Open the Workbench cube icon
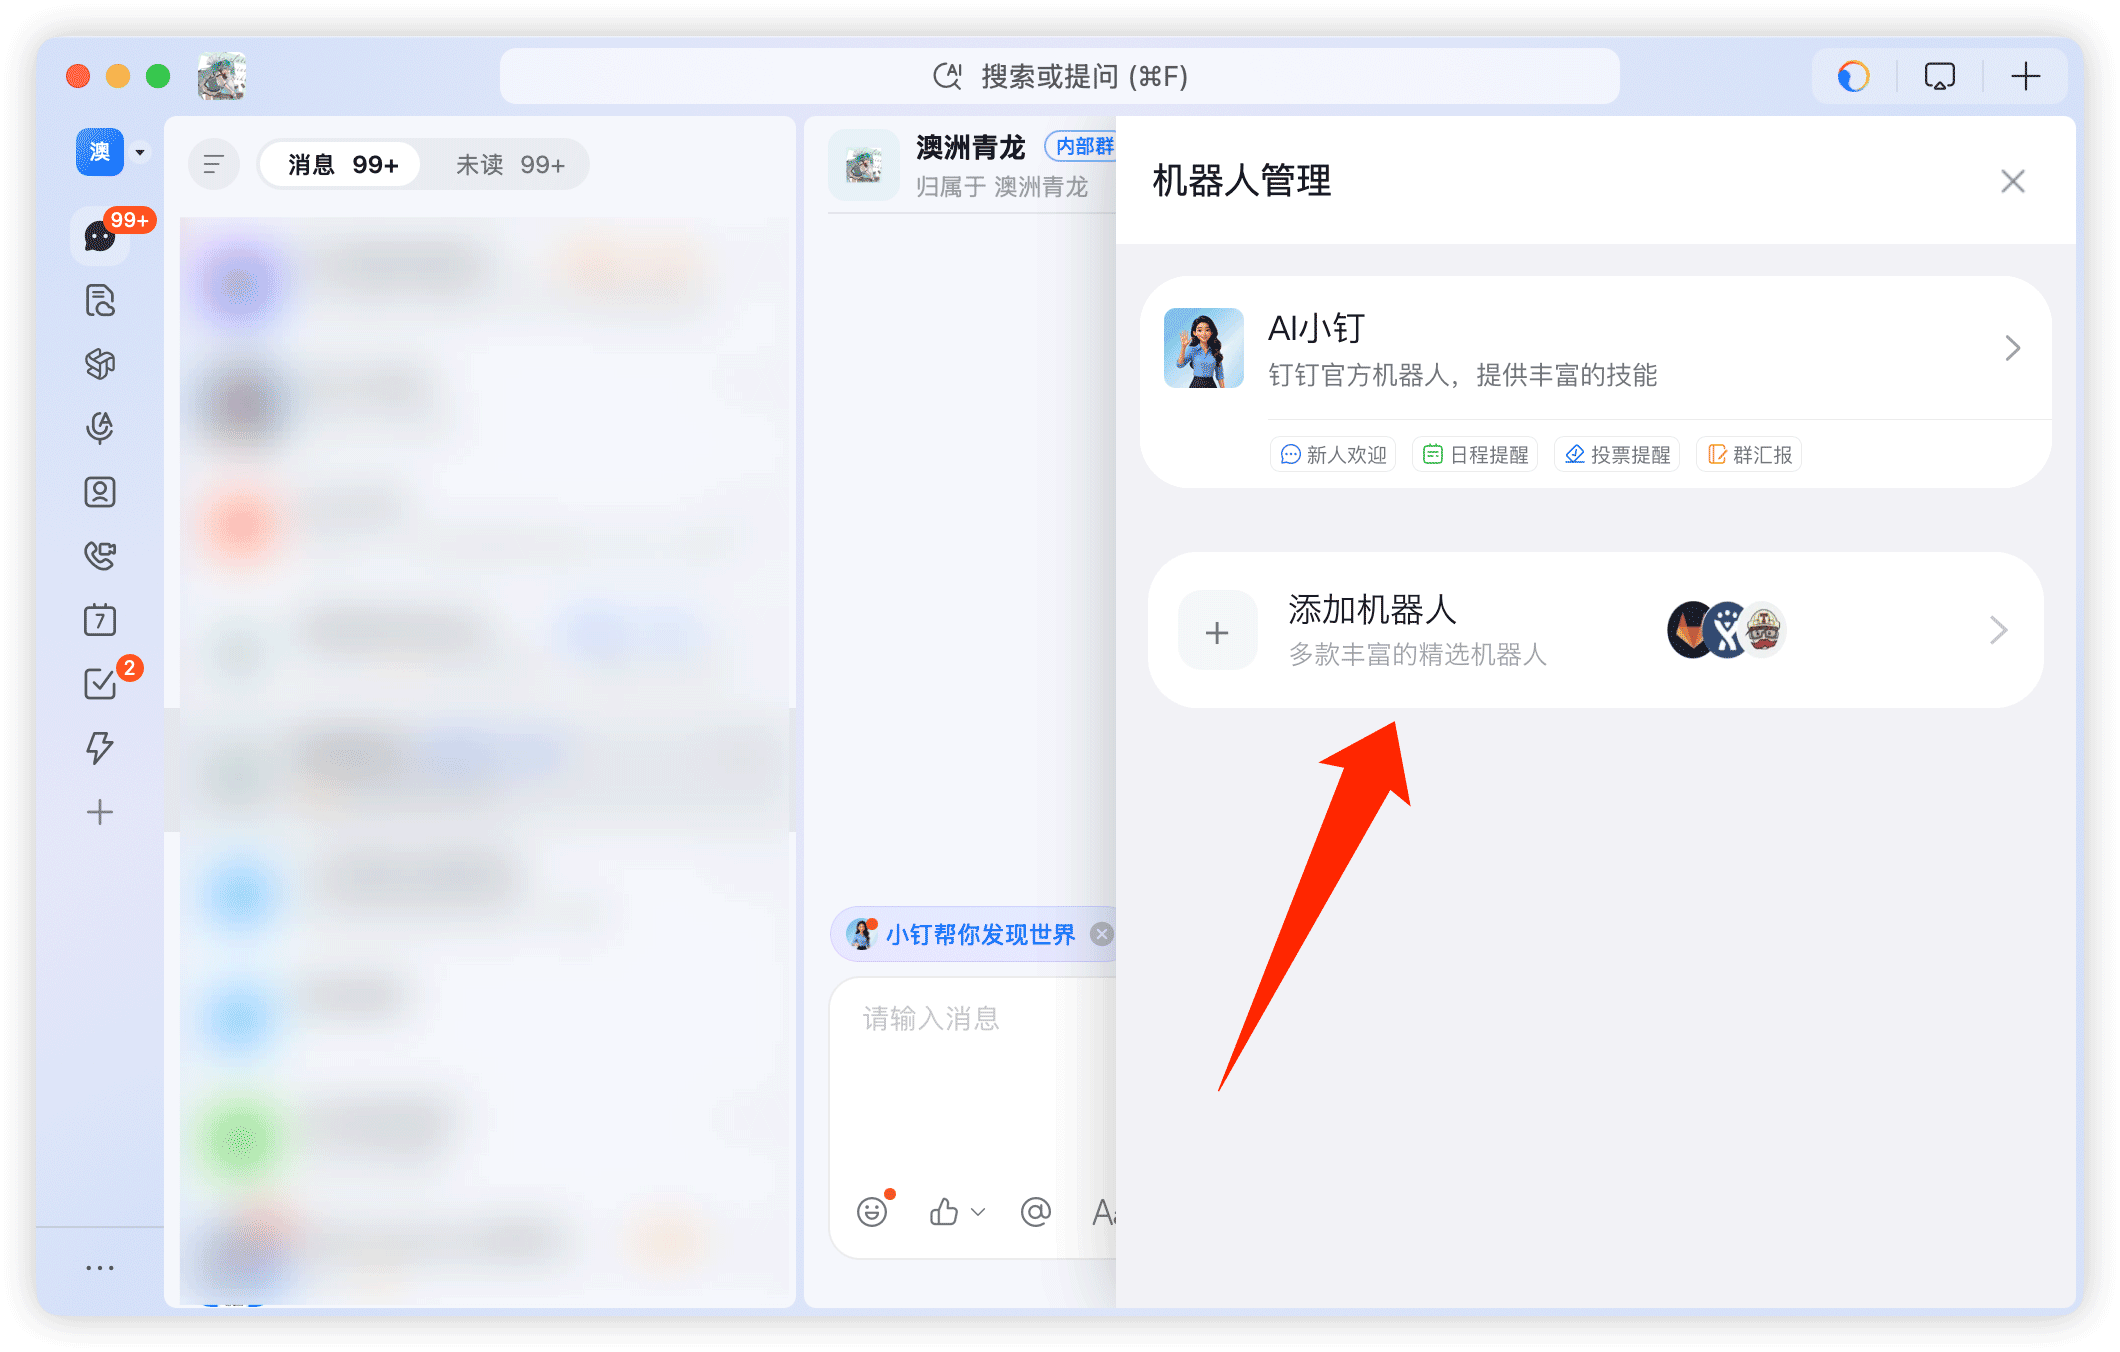 coord(100,363)
